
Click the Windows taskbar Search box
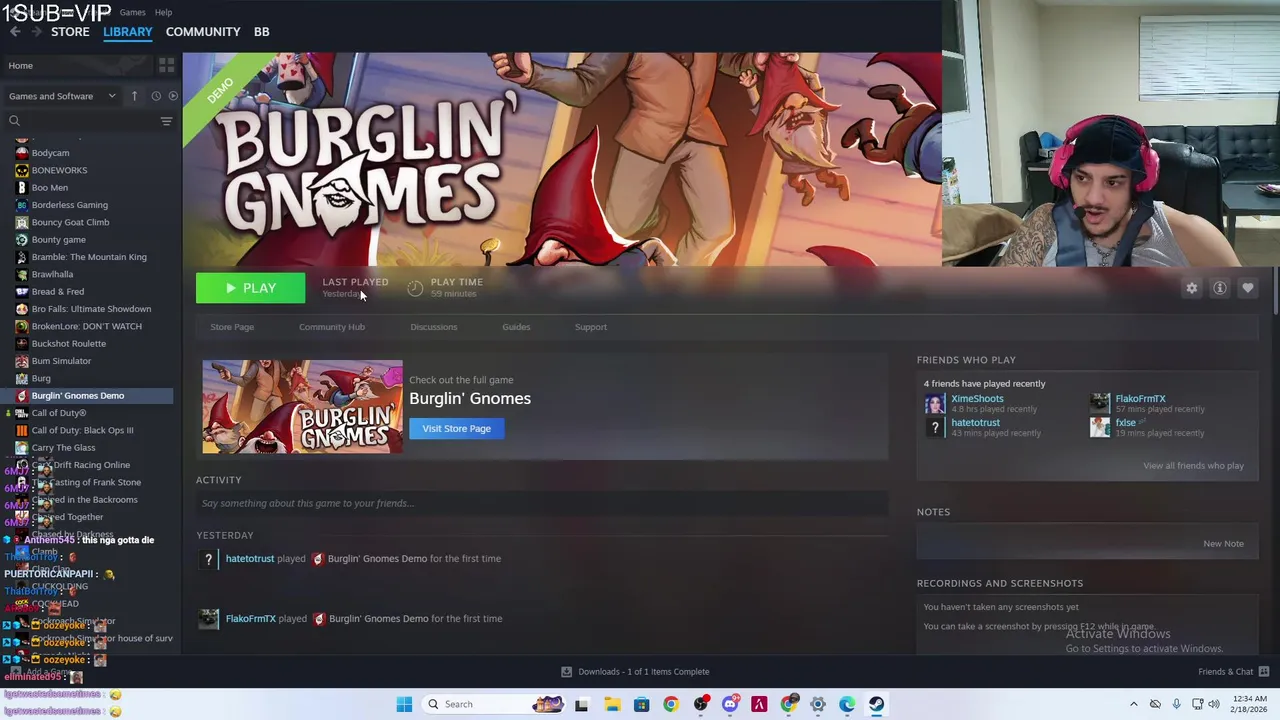pyautogui.click(x=492, y=704)
